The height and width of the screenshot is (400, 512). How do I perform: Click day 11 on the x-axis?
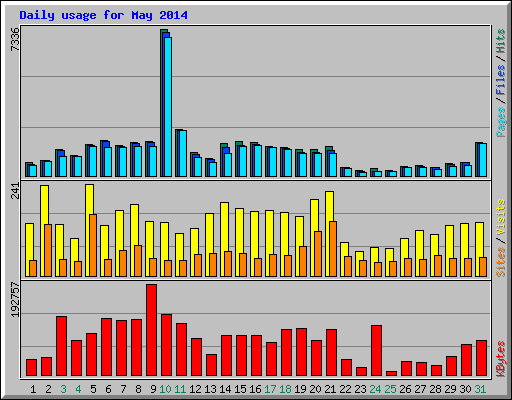click(180, 389)
